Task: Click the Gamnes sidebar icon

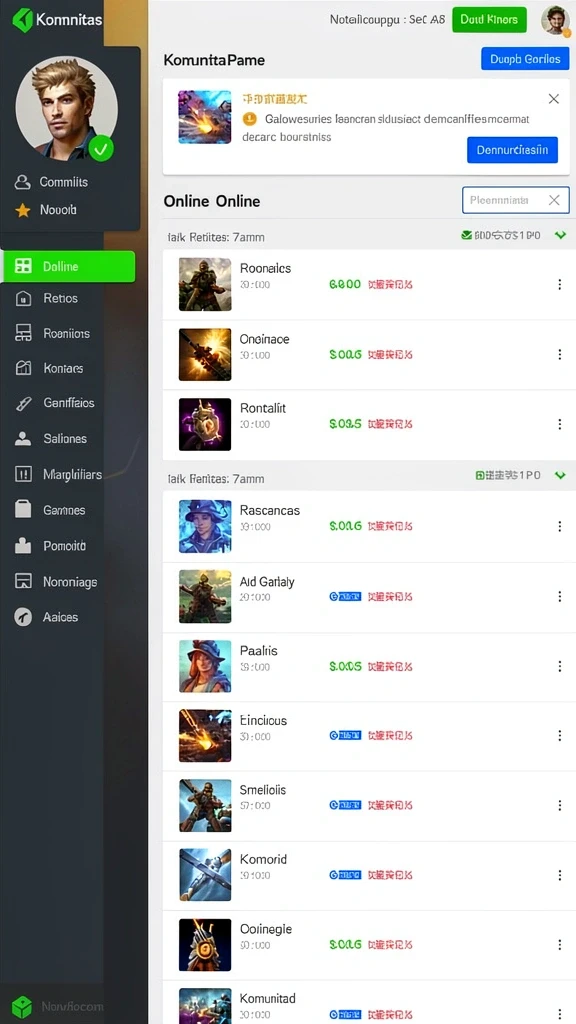Action: [23, 510]
